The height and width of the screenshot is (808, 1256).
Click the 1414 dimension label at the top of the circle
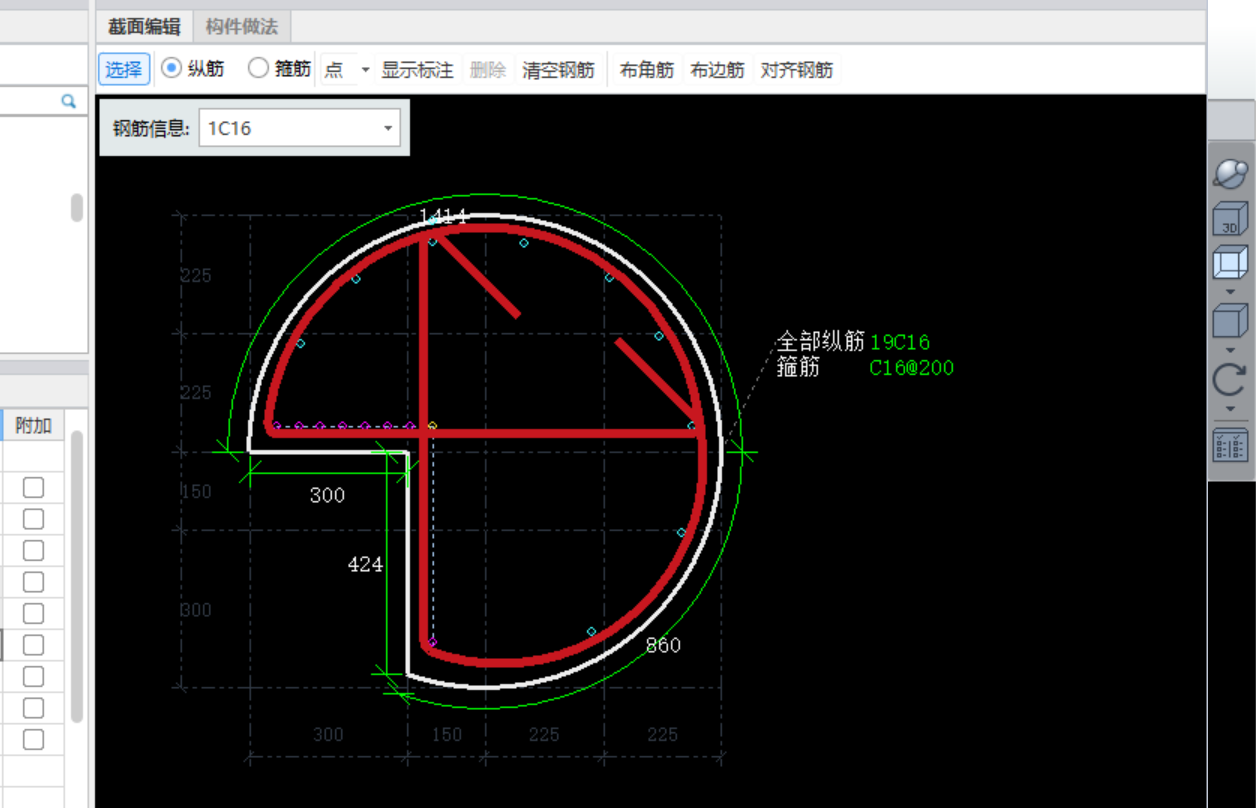click(x=443, y=215)
